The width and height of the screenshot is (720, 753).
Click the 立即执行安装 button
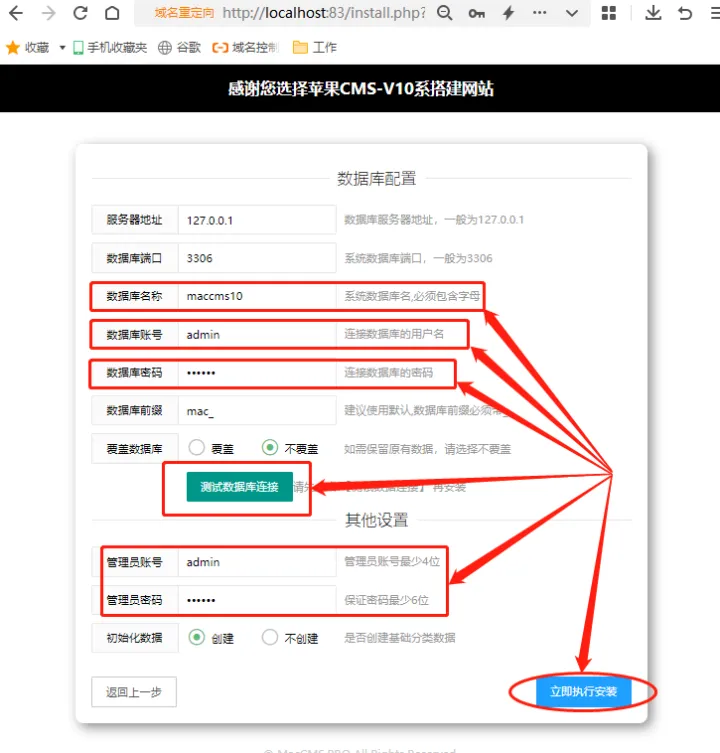point(584,692)
